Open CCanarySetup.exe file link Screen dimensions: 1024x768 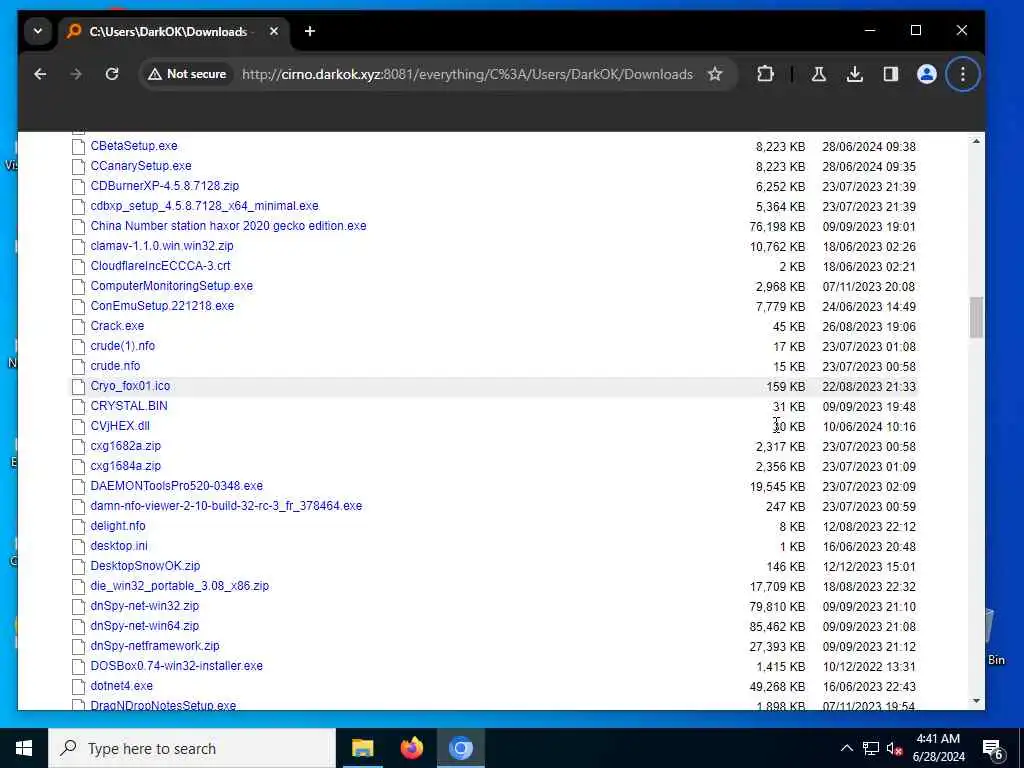pos(141,166)
